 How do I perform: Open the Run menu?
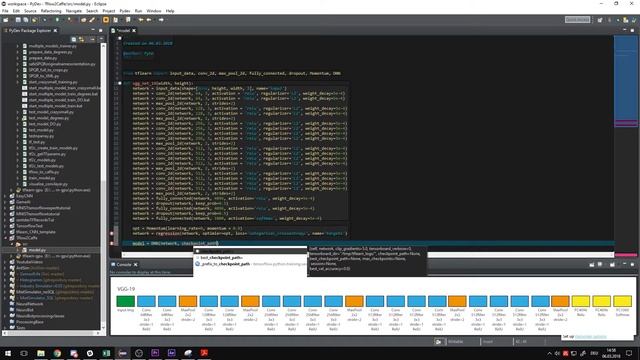(138, 11)
